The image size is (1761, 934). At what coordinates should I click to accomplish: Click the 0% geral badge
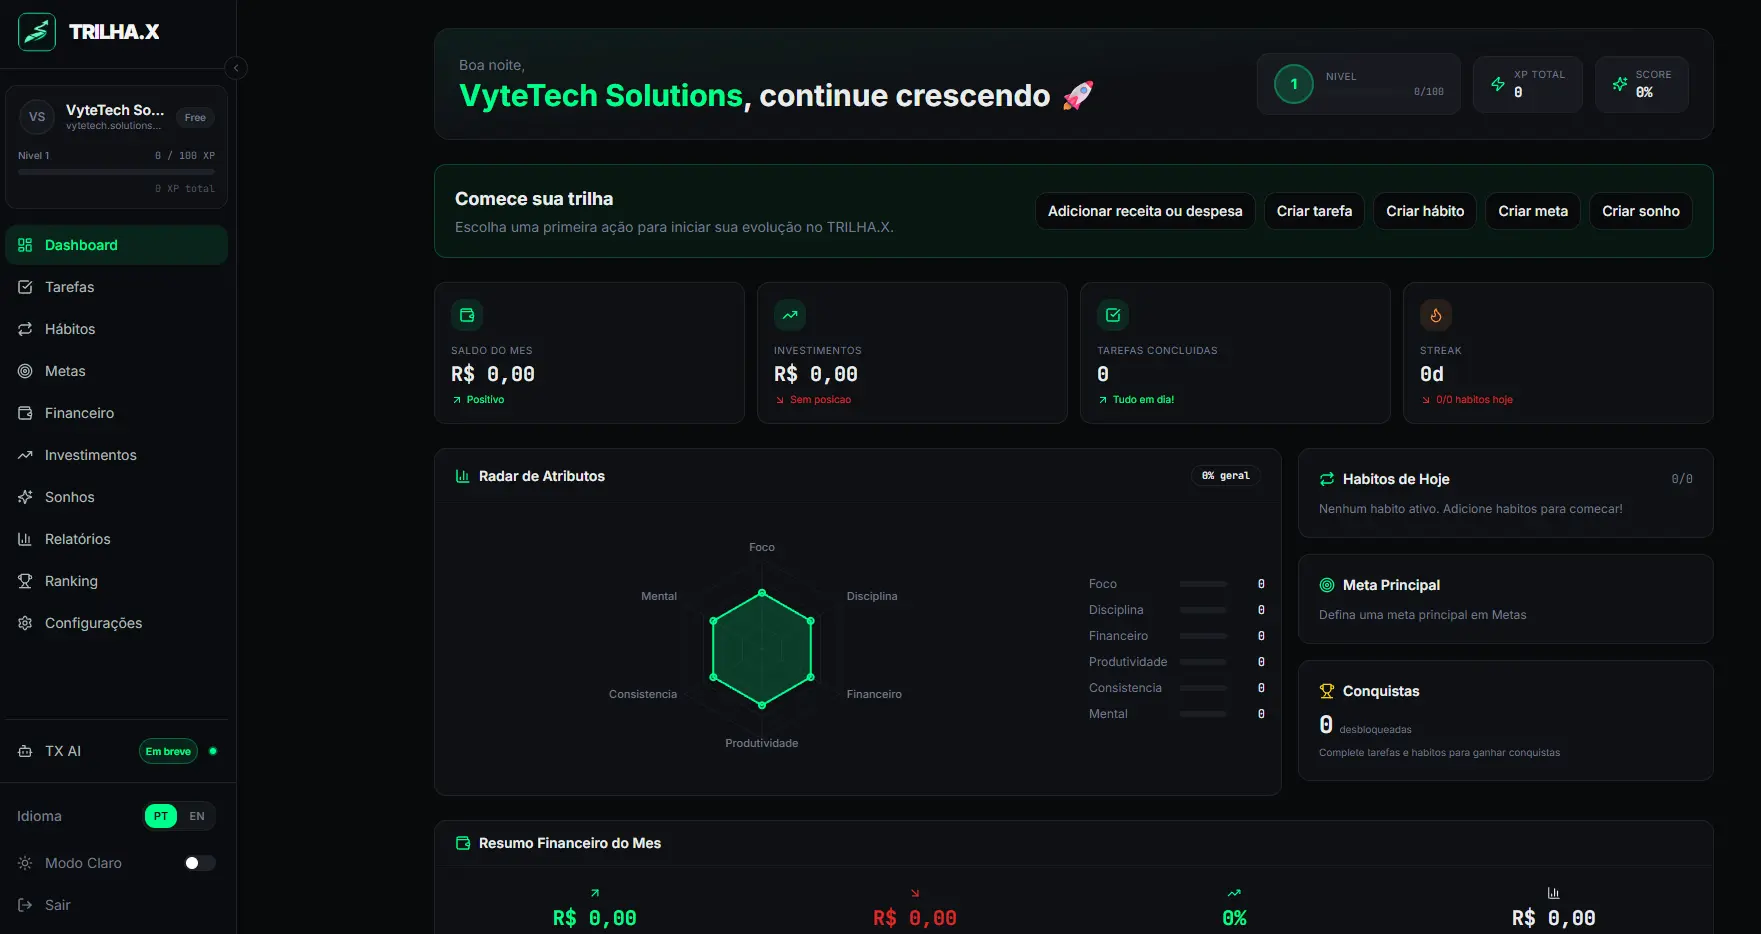pyautogui.click(x=1225, y=476)
